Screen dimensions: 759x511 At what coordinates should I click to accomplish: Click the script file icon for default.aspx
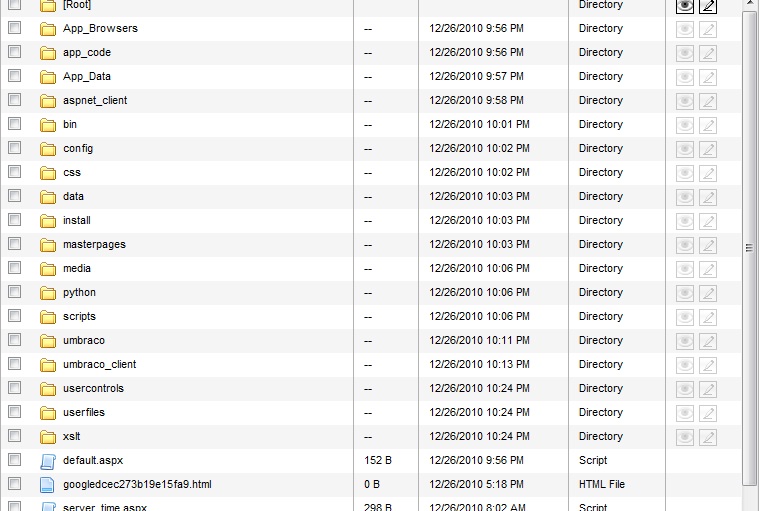[47, 461]
